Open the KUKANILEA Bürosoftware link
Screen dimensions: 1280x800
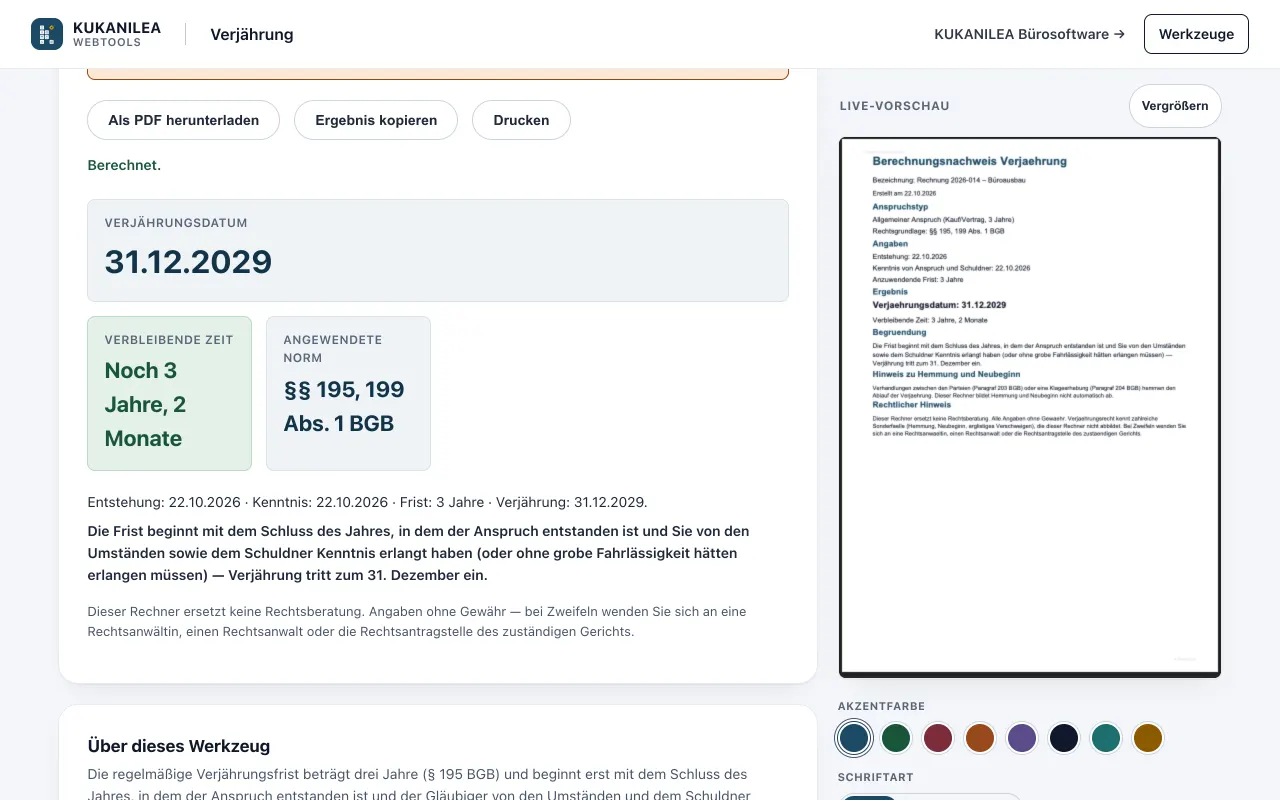click(x=1029, y=34)
